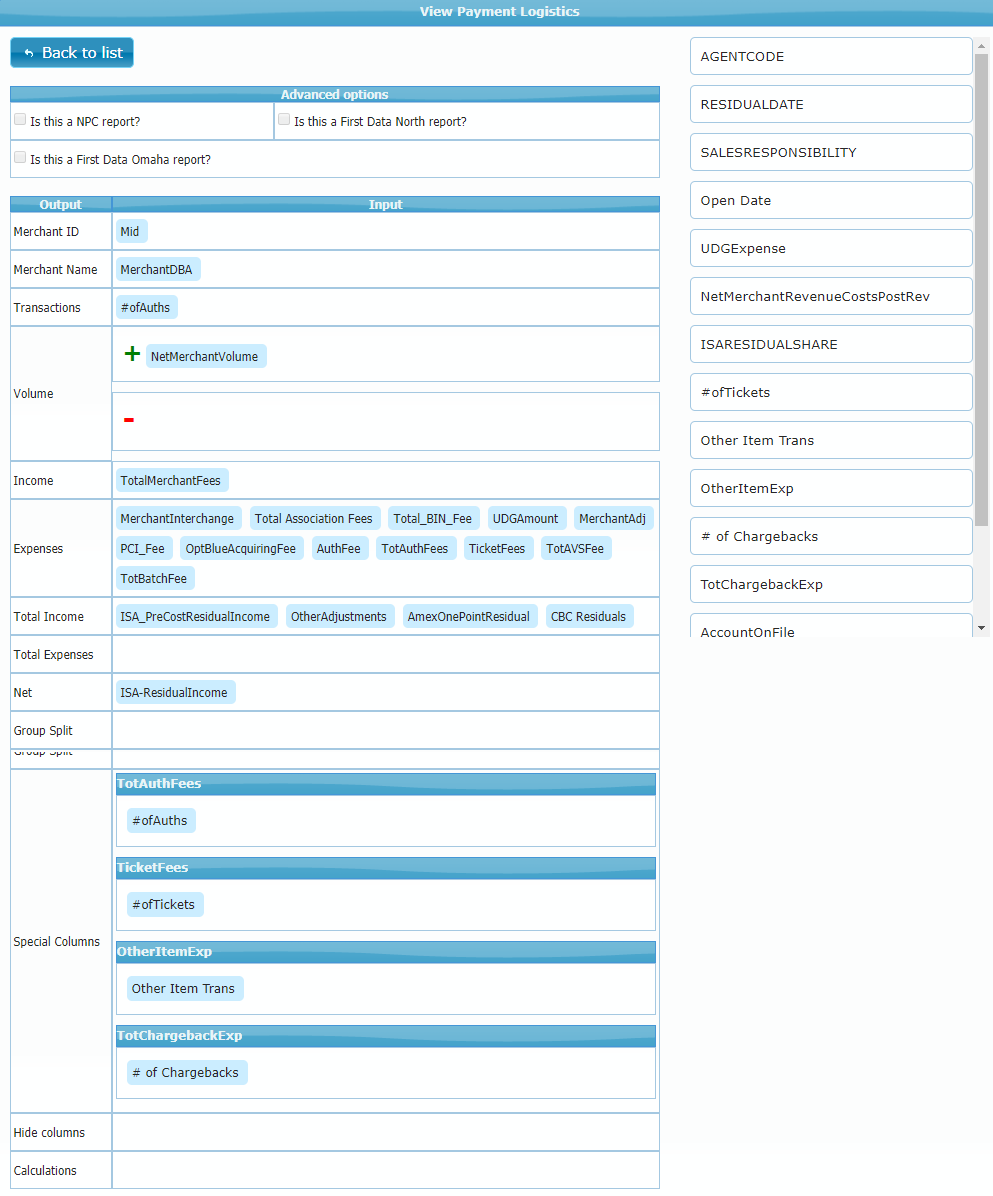Click the TicketFees special column header
The height and width of the screenshot is (1196, 993).
coord(385,868)
